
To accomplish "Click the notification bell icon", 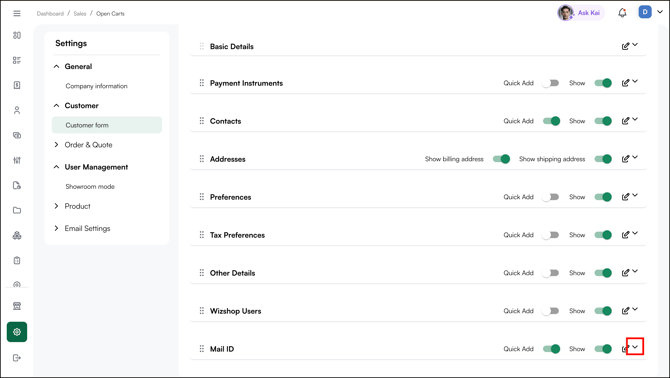I will tap(622, 13).
